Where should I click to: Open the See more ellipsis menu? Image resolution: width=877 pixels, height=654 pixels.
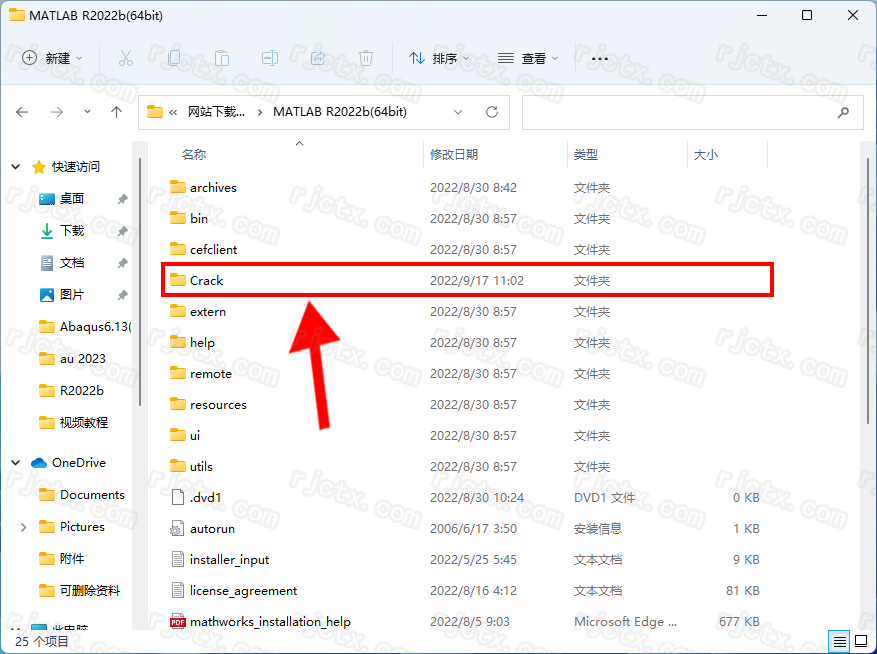(x=600, y=58)
